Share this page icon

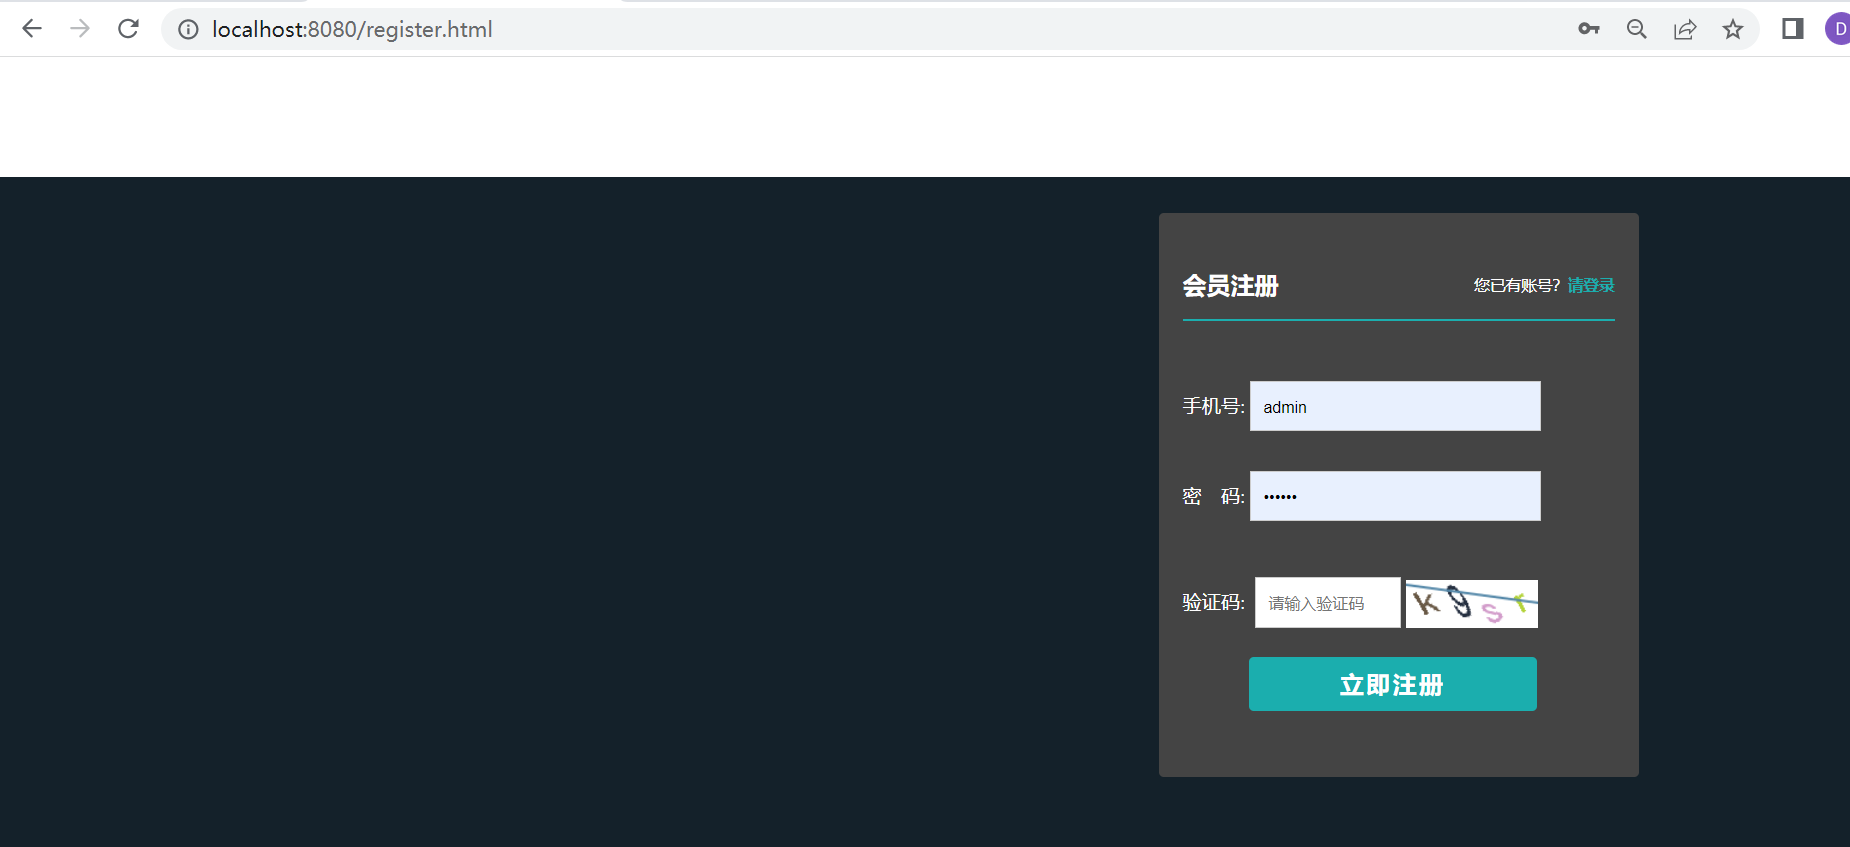tap(1685, 29)
